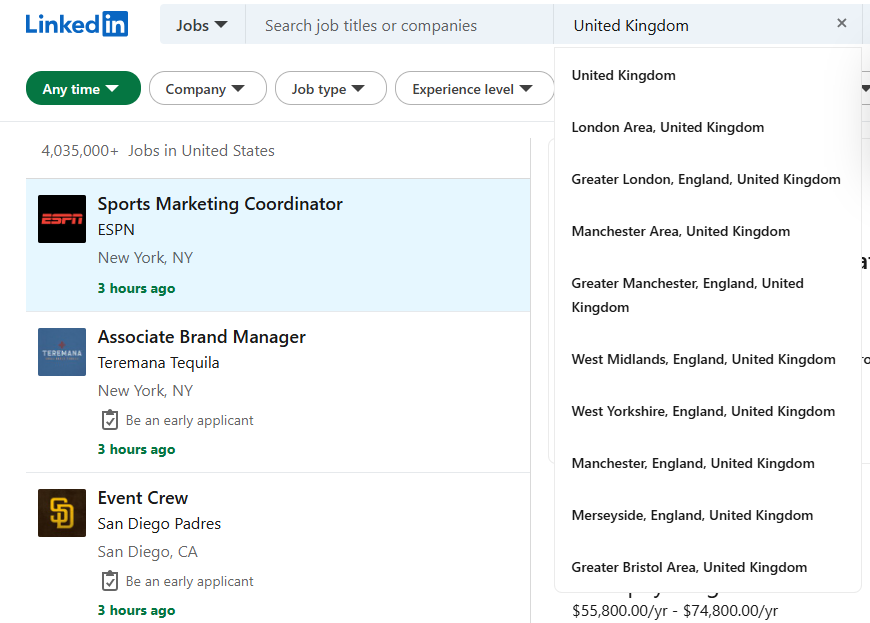Viewport: 870px width, 623px height.
Task: Click 'New York, NY' under ESPN
Action: (145, 258)
